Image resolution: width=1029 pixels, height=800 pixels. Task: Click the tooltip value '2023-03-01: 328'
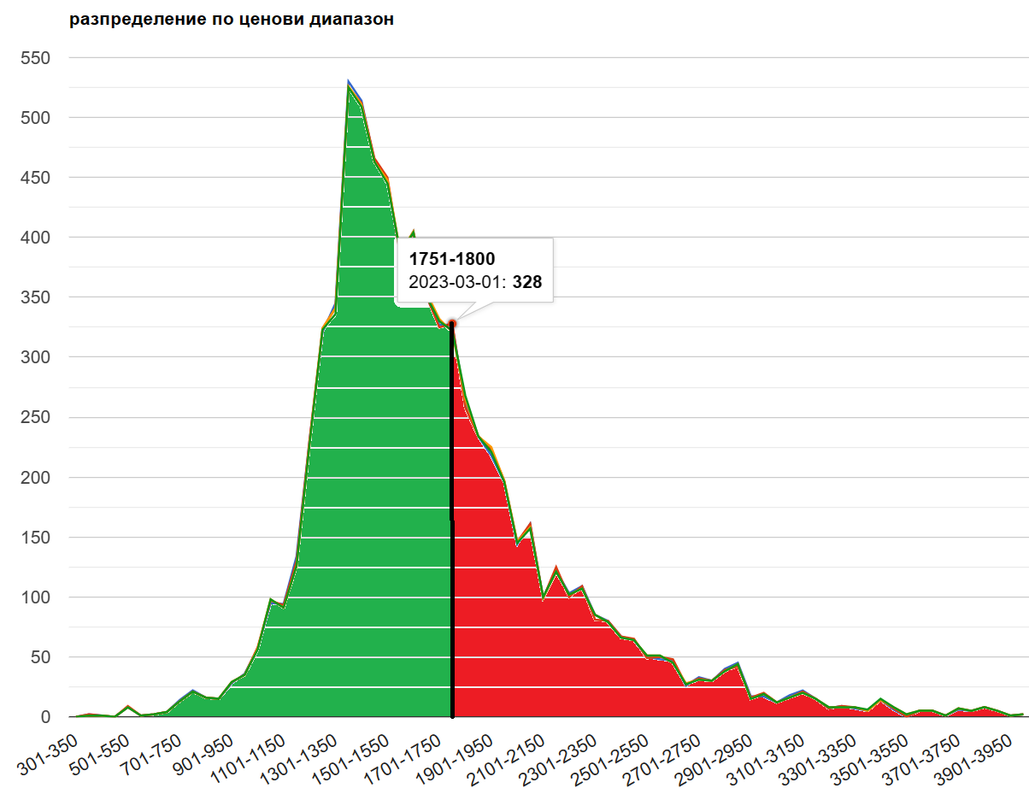pyautogui.click(x=475, y=282)
